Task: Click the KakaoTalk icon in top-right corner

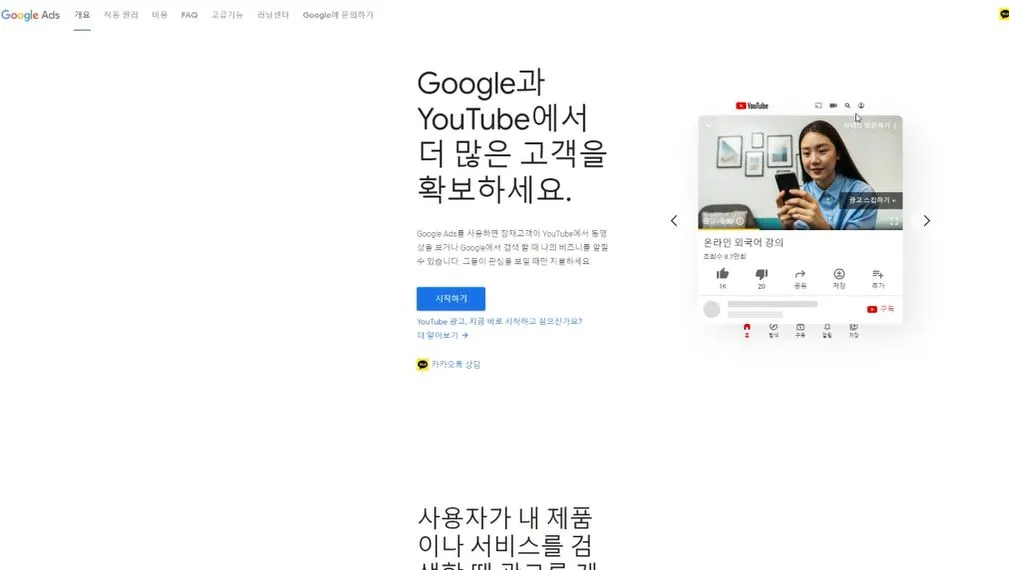Action: coord(1004,14)
